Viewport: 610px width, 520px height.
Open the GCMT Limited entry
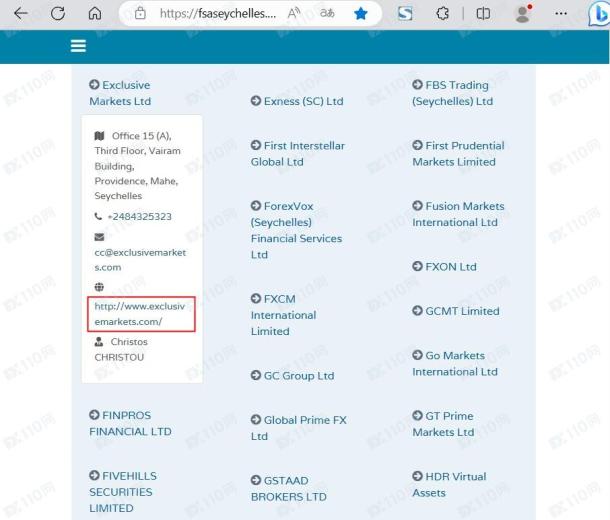pos(456,311)
